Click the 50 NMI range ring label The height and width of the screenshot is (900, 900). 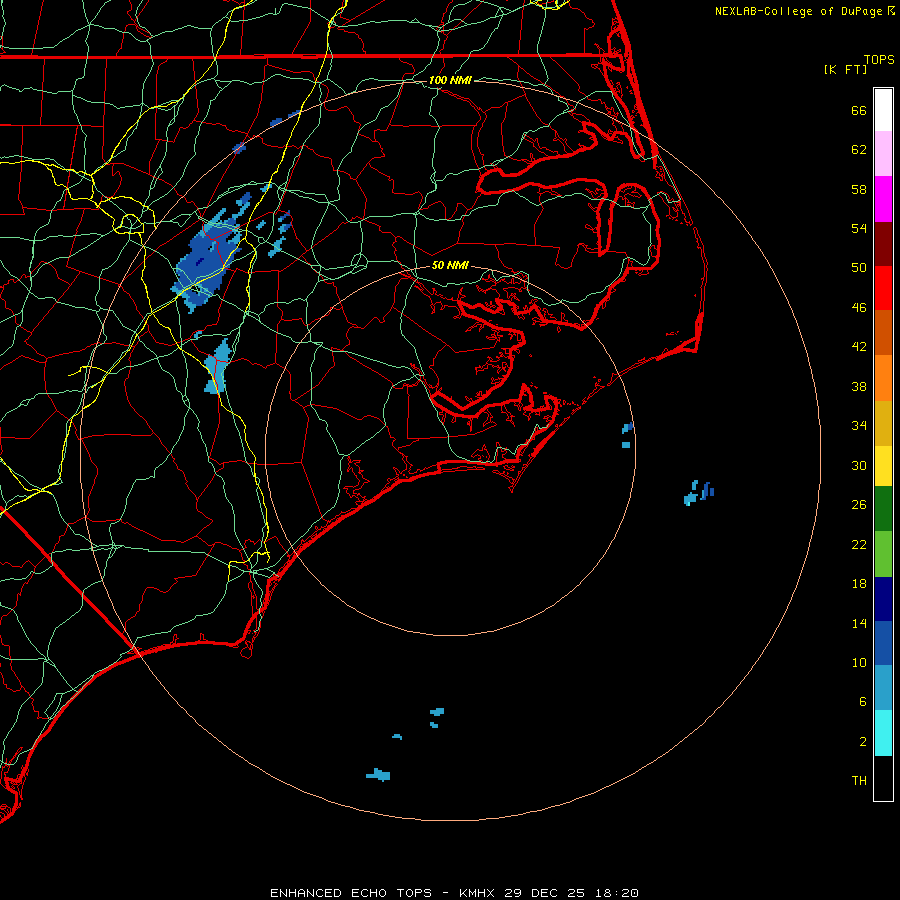coord(450,265)
